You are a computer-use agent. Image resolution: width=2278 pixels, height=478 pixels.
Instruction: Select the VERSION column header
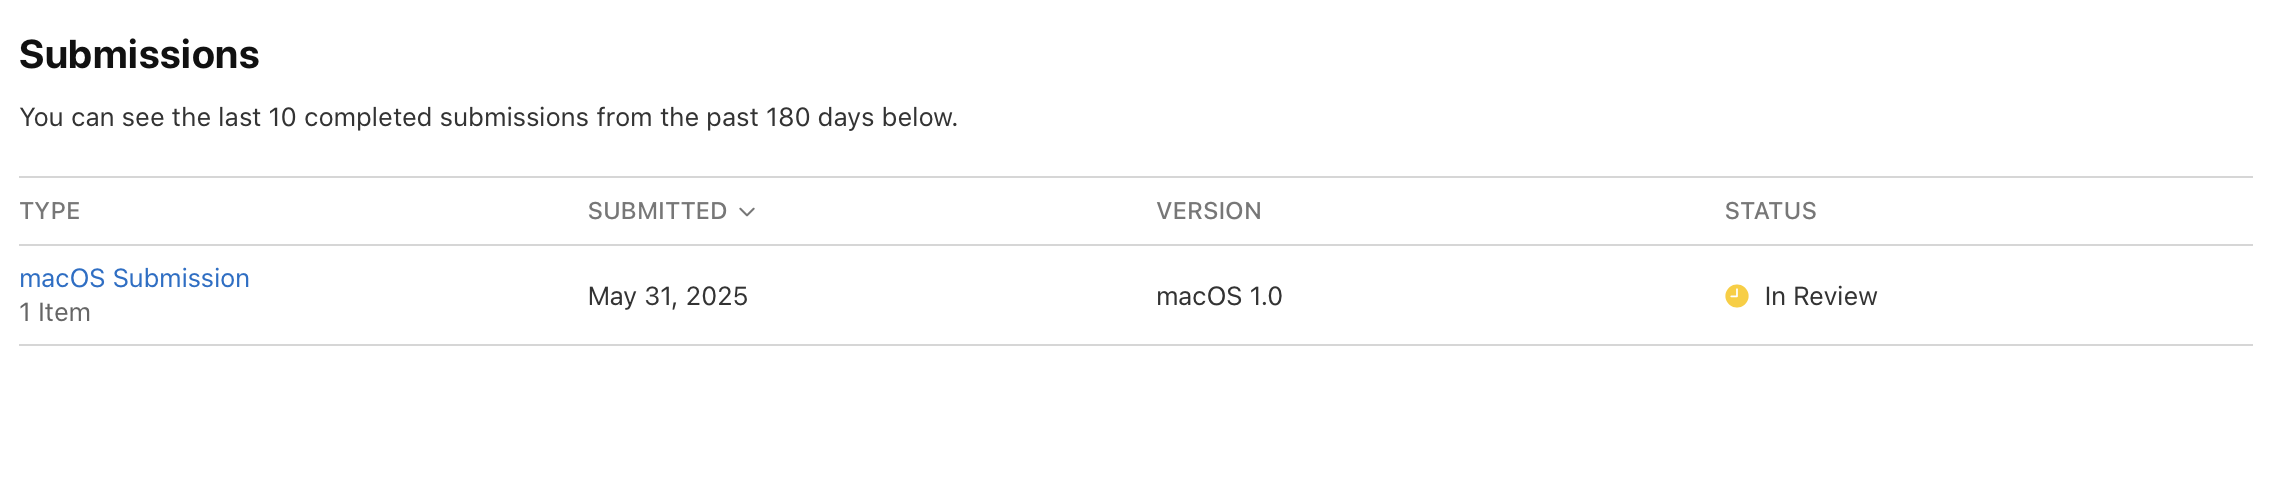tap(1209, 211)
